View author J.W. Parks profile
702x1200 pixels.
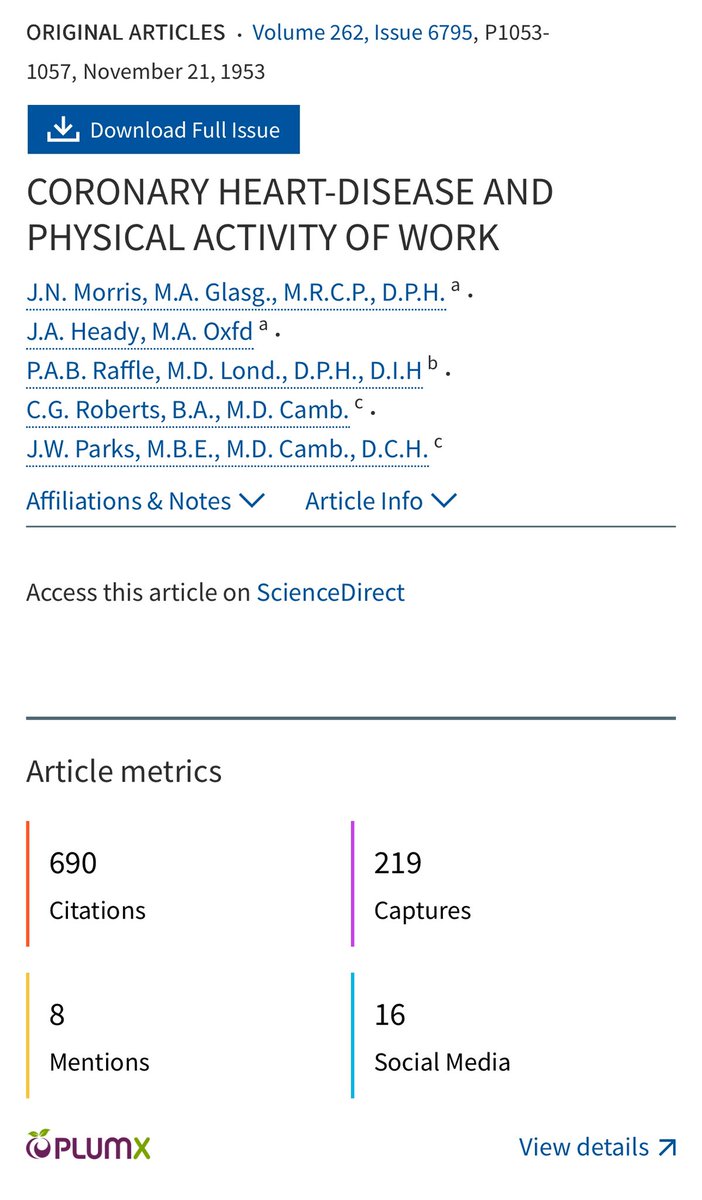coord(227,450)
